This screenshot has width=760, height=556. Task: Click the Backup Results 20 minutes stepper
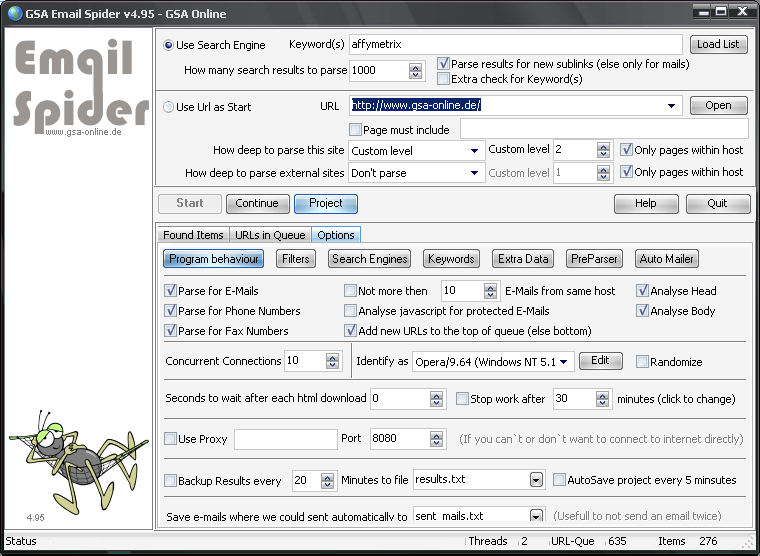tap(327, 481)
